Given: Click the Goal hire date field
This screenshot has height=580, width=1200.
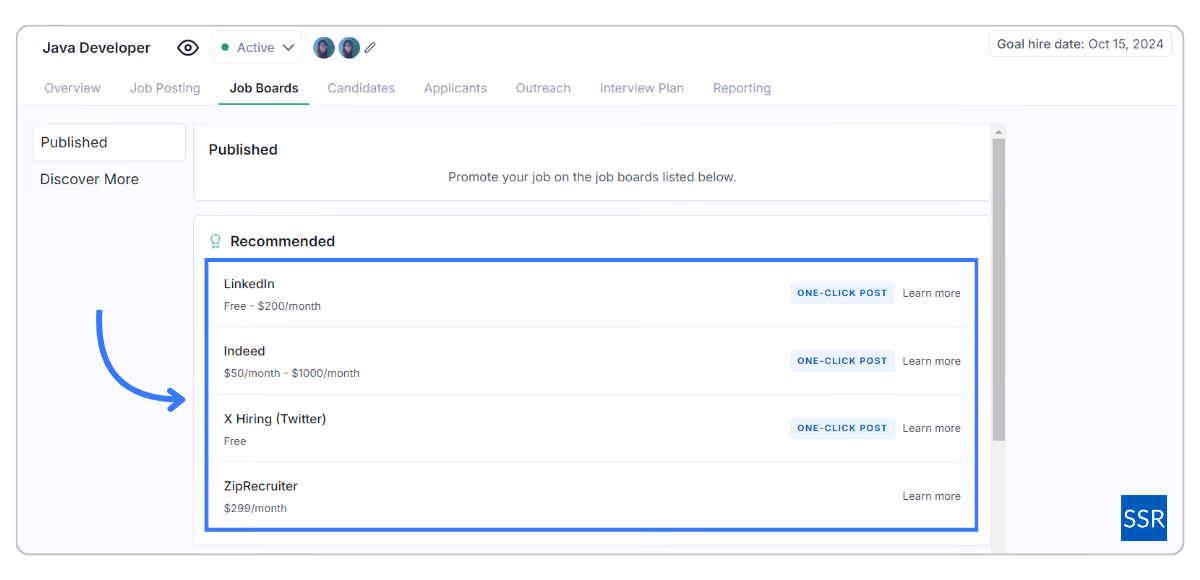Looking at the screenshot, I should (1080, 44).
